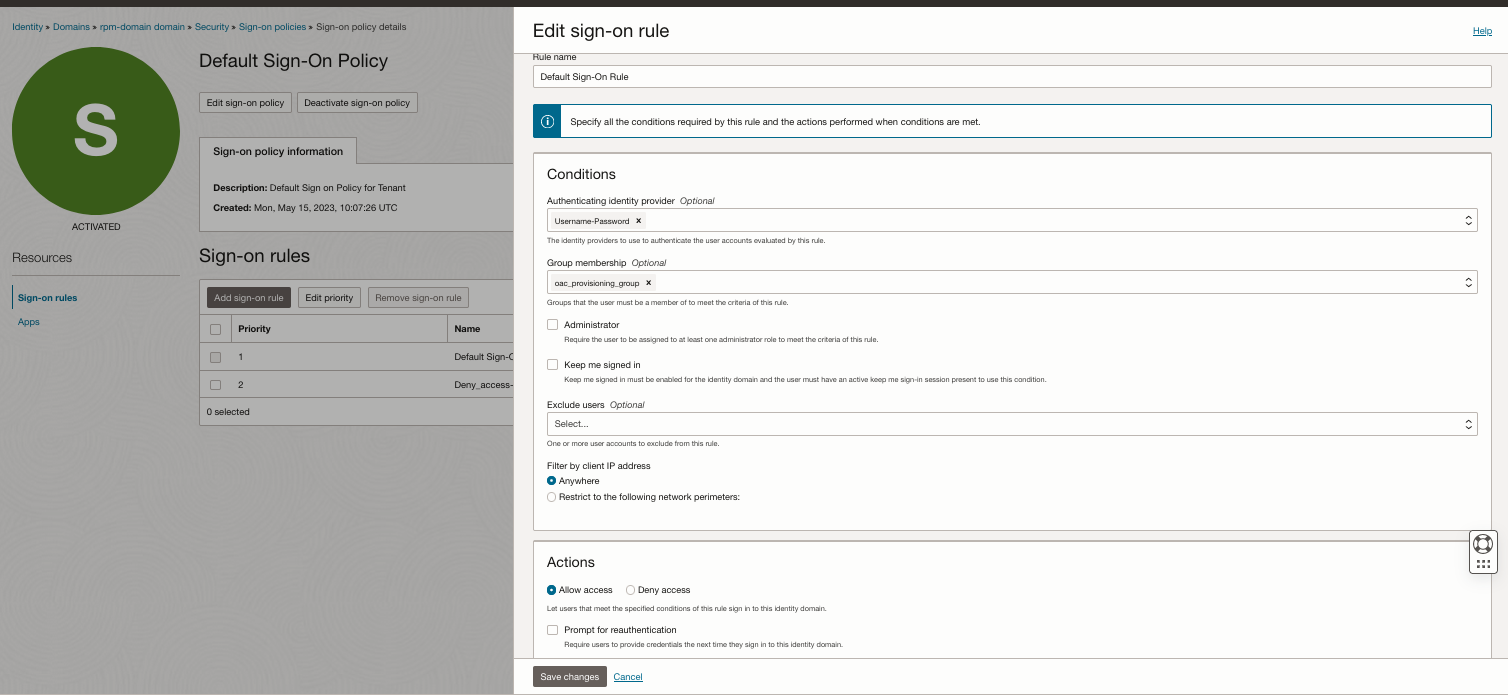Check the Keep me signed in option

tap(552, 364)
